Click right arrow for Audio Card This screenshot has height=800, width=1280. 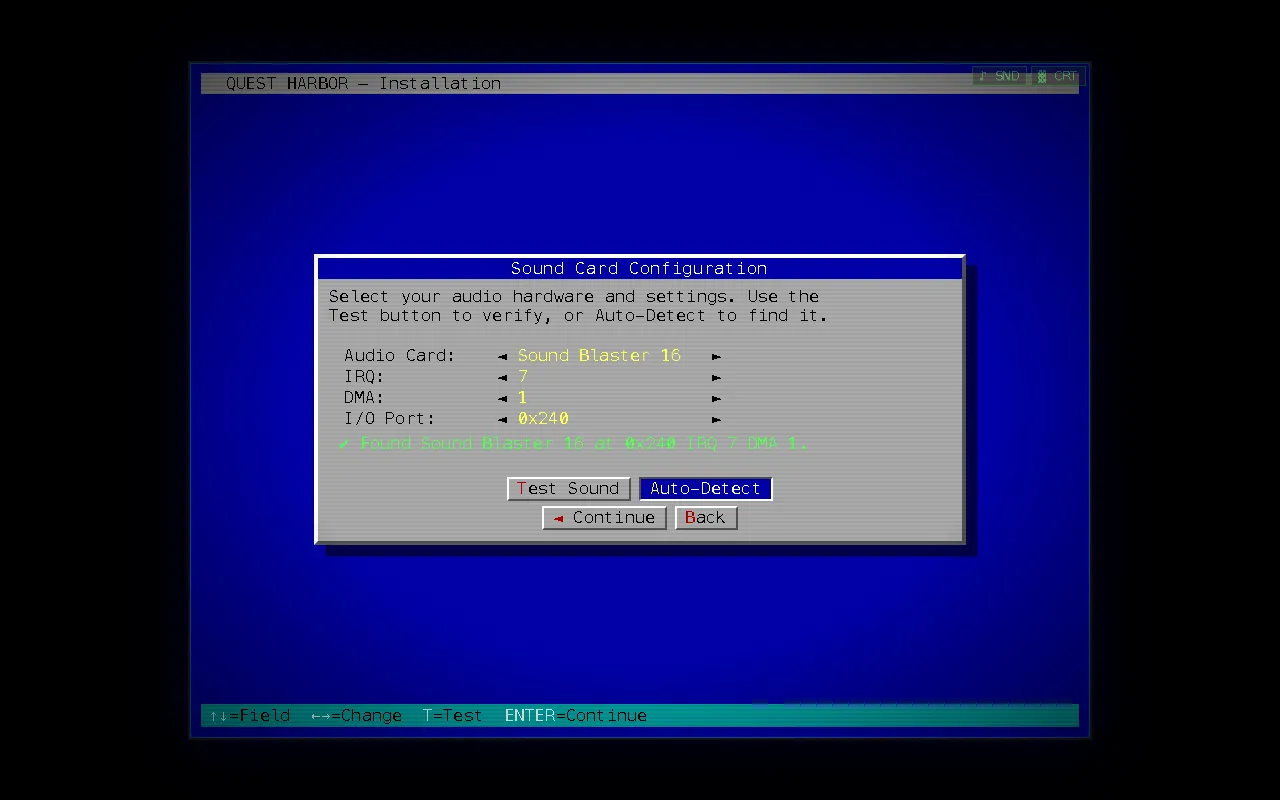click(716, 356)
